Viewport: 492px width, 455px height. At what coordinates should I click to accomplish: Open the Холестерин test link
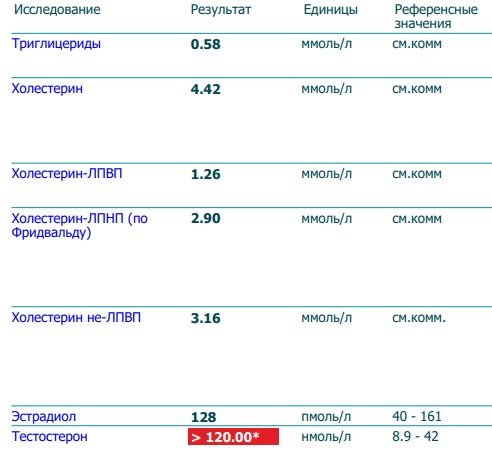coord(47,89)
